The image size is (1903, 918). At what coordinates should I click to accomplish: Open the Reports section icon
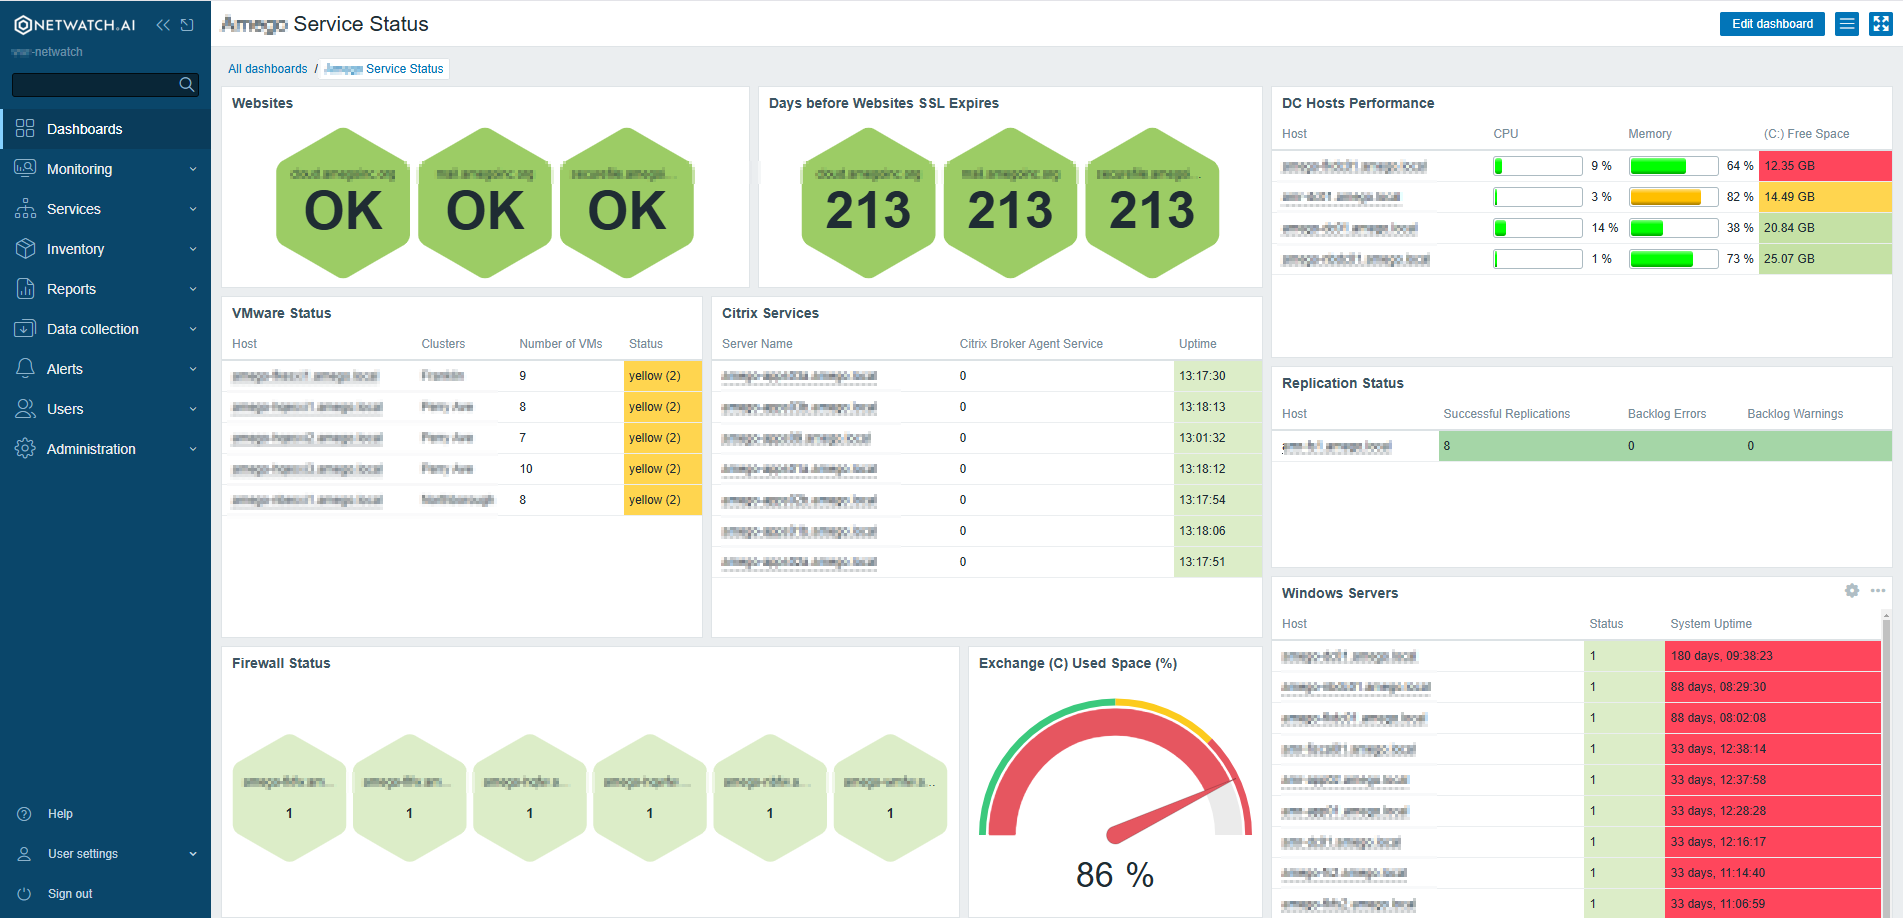click(x=25, y=288)
